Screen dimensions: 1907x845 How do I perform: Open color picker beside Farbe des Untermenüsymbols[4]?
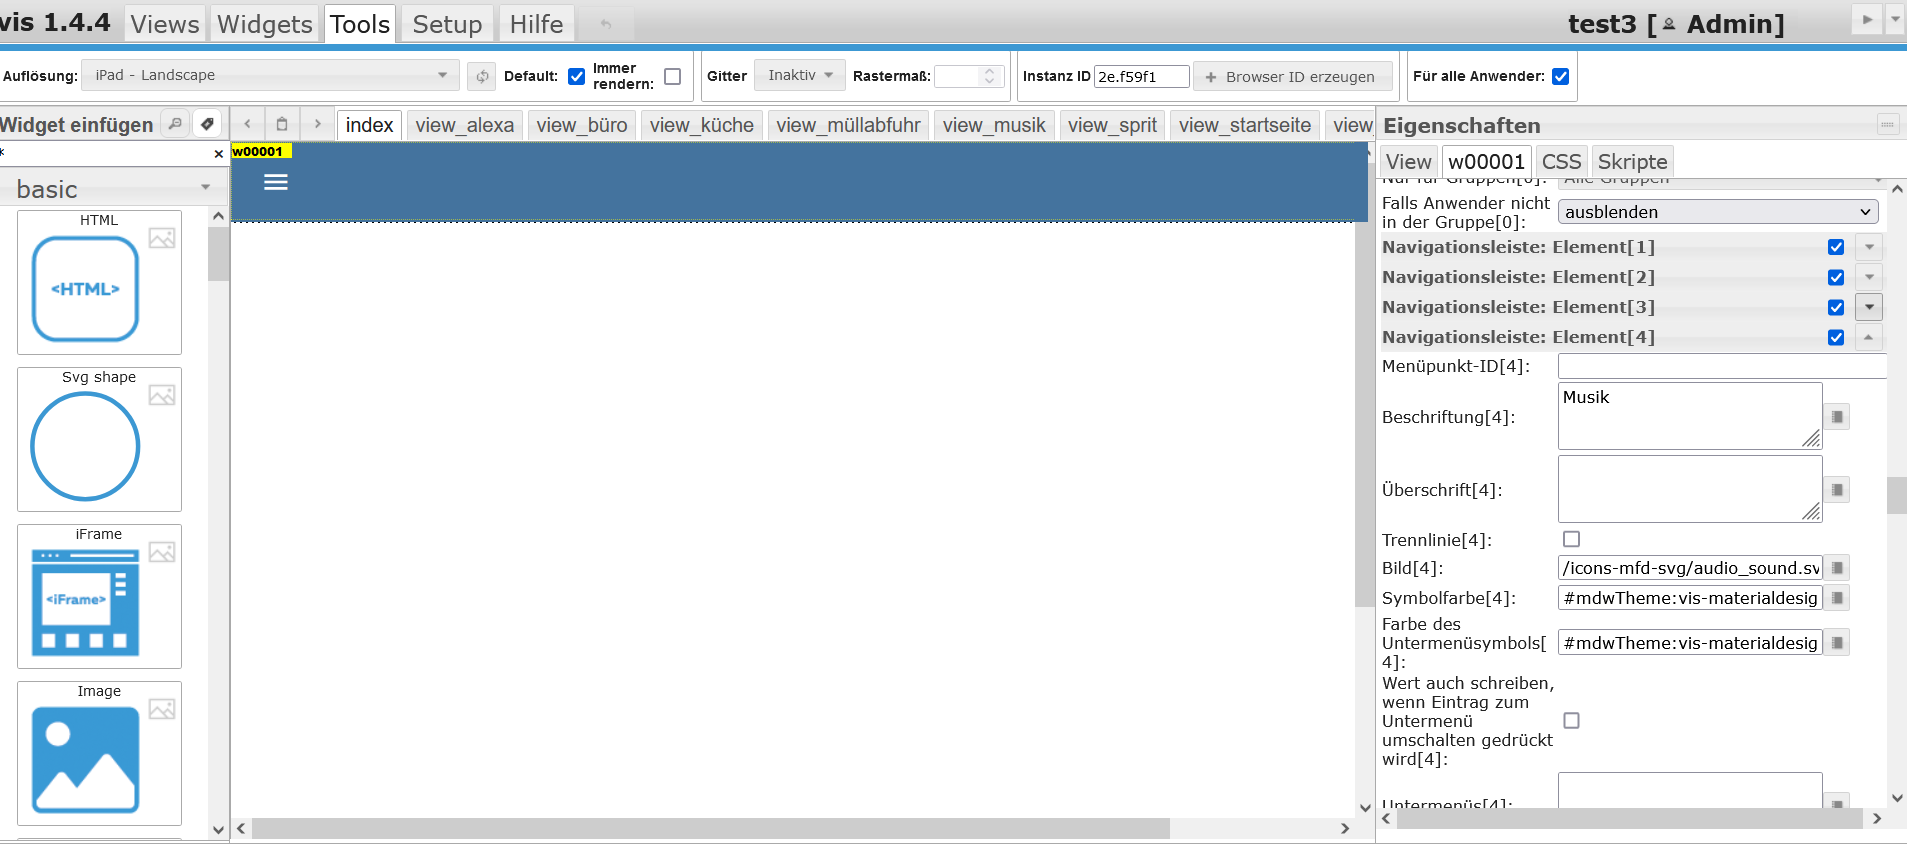click(1837, 643)
